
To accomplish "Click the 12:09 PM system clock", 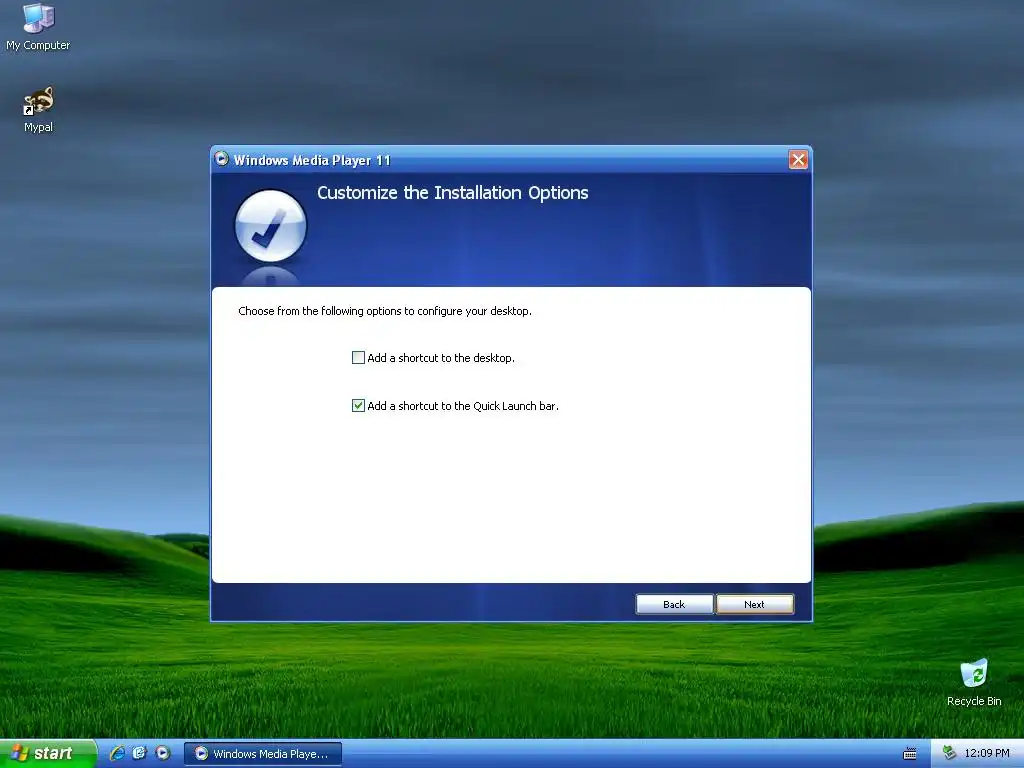I will coord(987,753).
